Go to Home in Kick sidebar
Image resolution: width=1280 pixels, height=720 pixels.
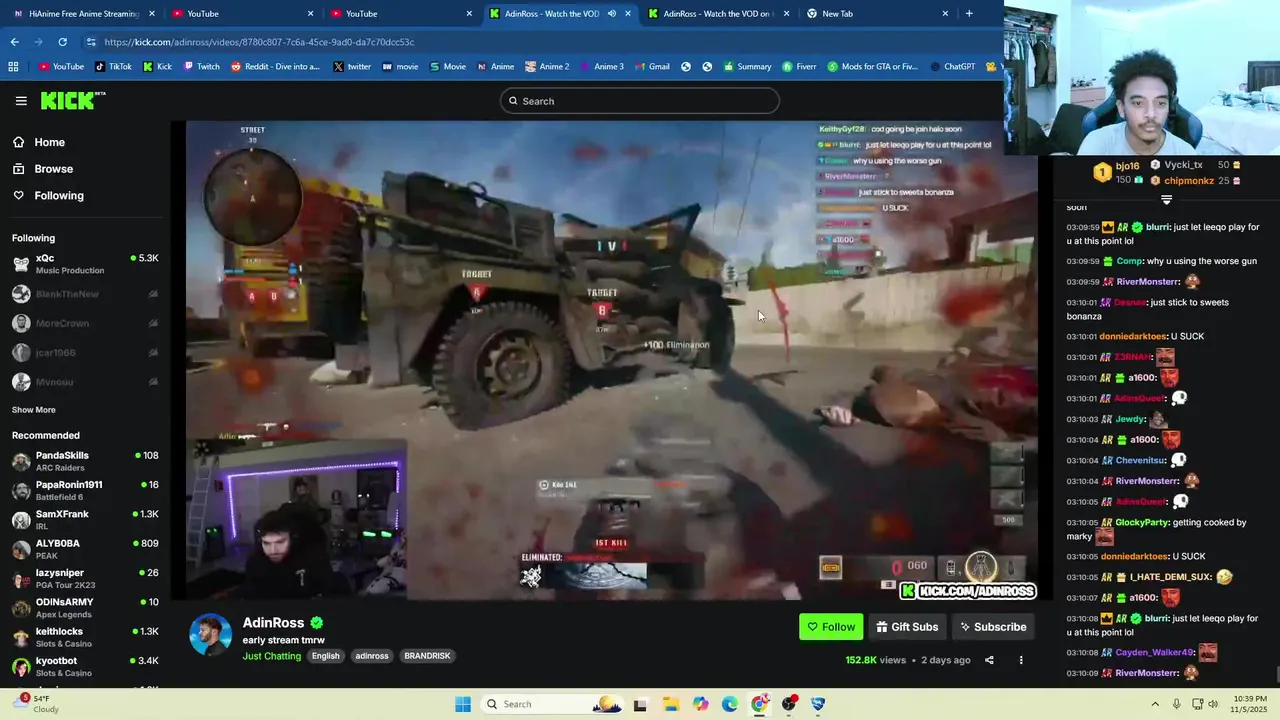39,142
